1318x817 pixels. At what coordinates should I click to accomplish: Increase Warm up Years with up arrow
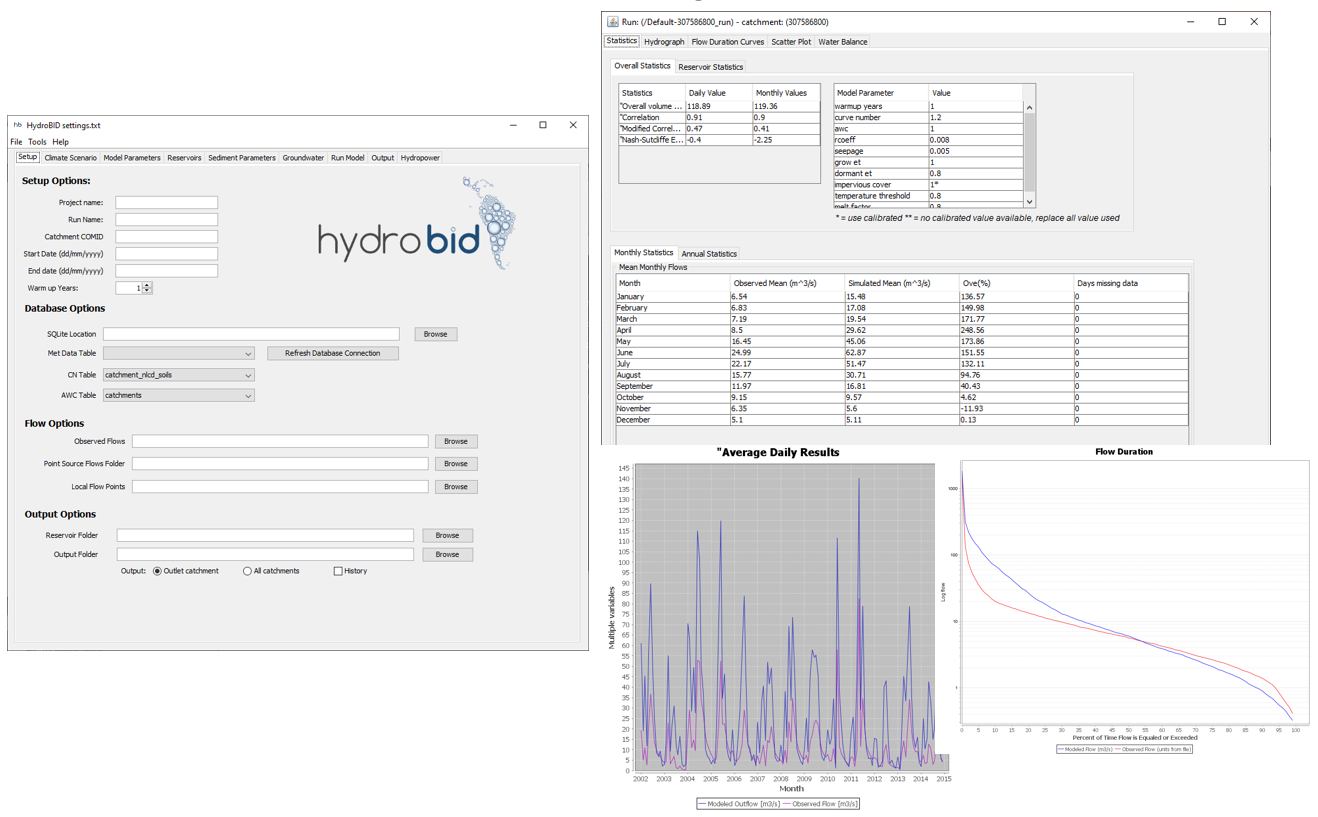point(147,285)
